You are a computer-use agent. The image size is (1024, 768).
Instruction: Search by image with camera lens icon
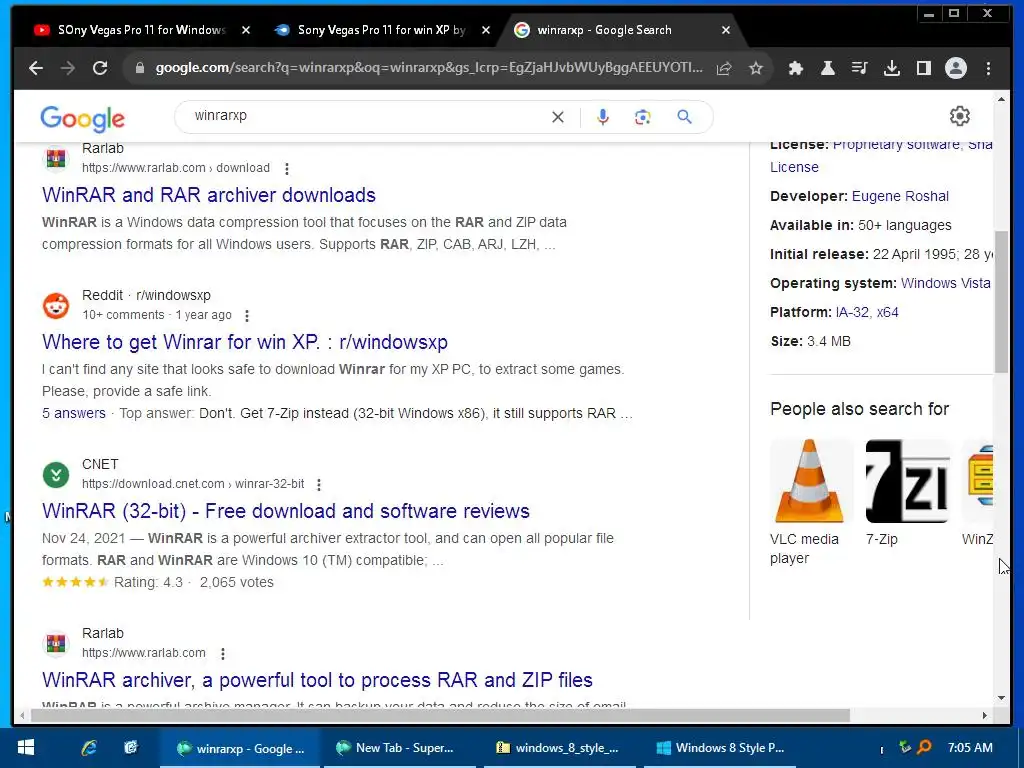point(643,117)
